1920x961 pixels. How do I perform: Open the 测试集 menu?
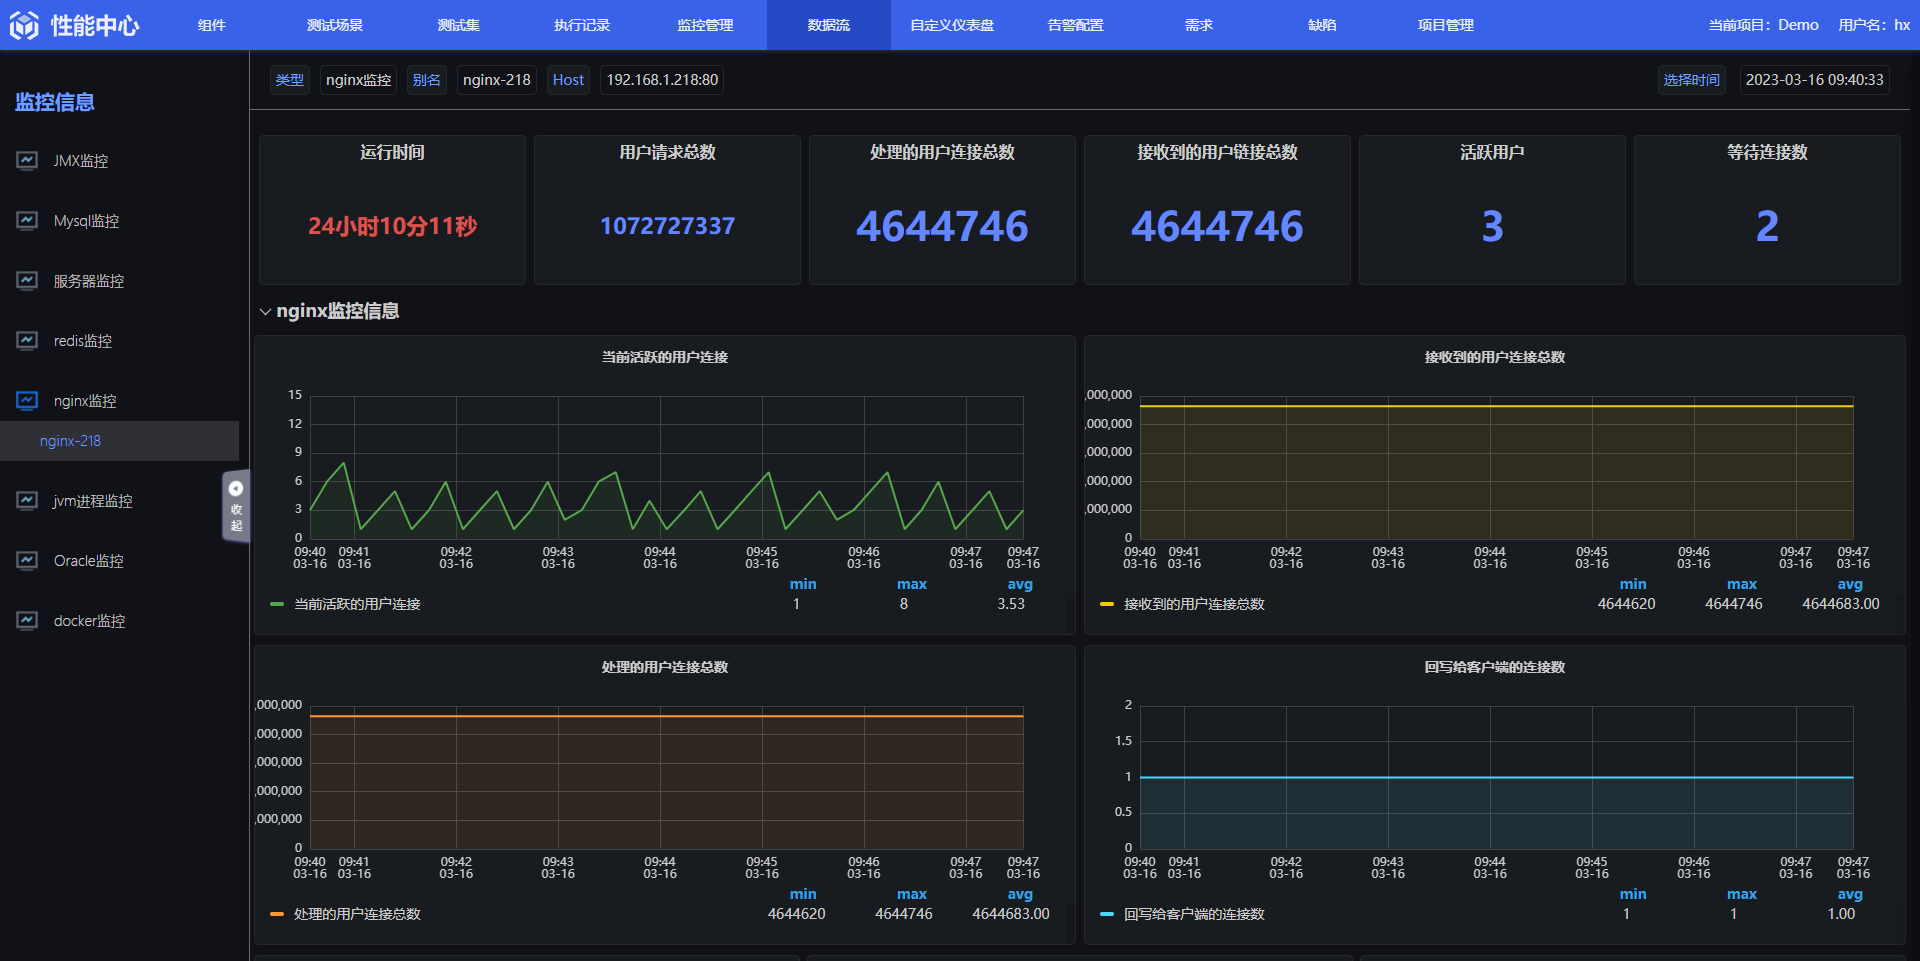tap(458, 25)
